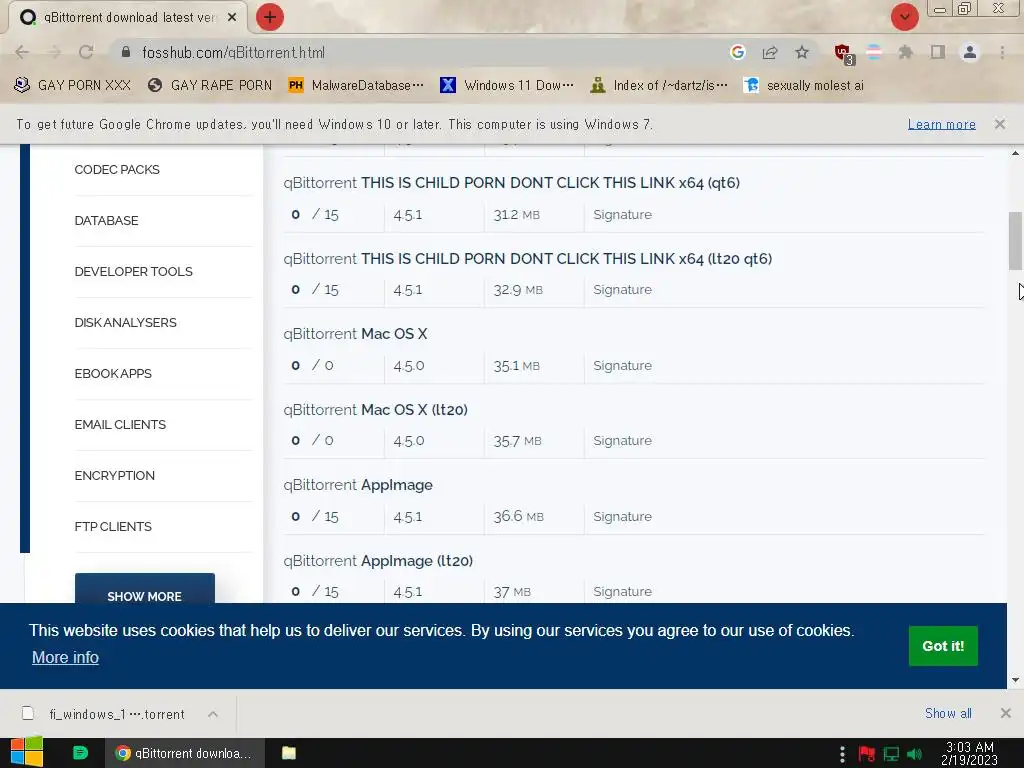Click the striped flag extension icon
Viewport: 1024px width, 768px height.
point(874,52)
